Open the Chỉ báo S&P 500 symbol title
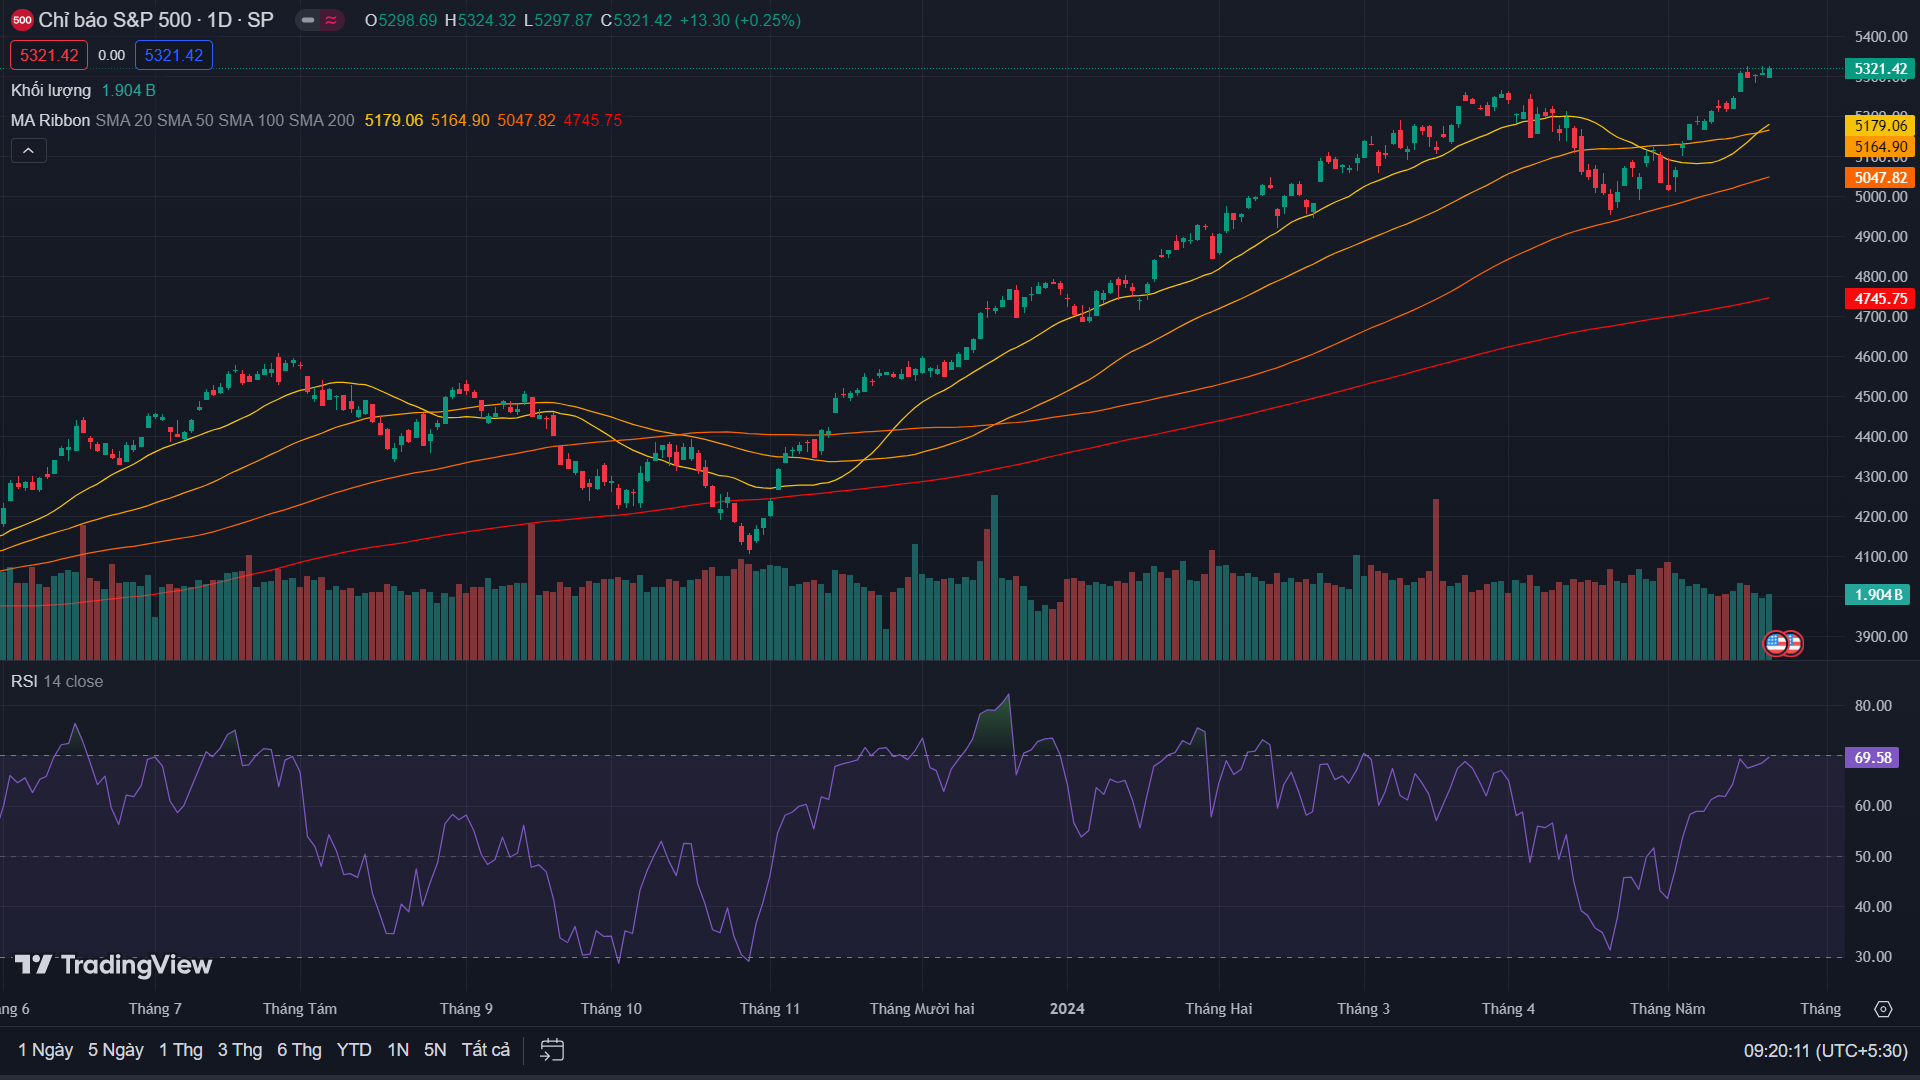This screenshot has height=1080, width=1920. coord(155,20)
